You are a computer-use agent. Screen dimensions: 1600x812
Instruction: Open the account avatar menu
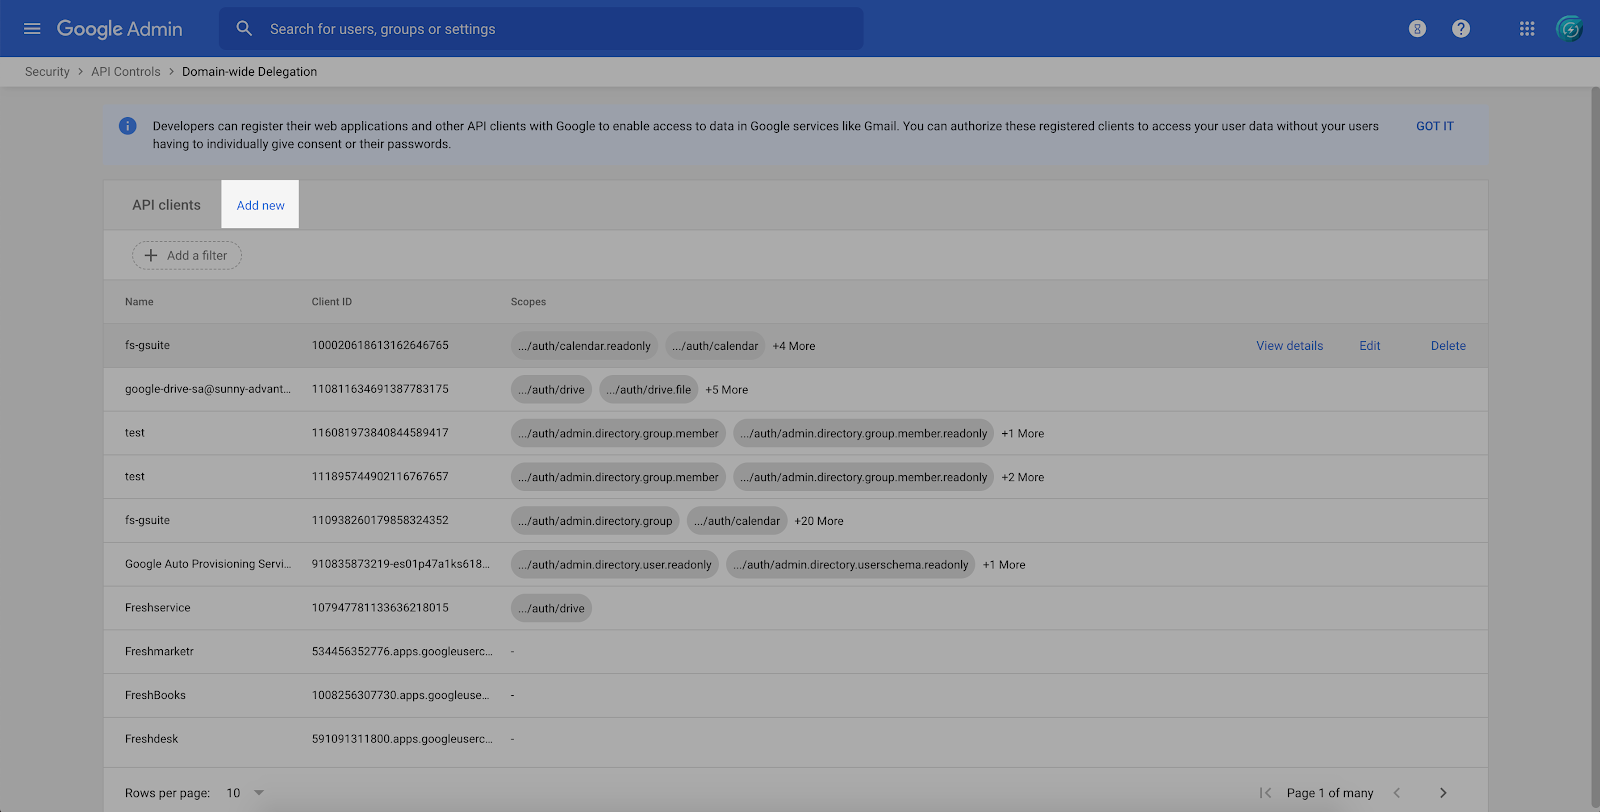pyautogui.click(x=1570, y=29)
